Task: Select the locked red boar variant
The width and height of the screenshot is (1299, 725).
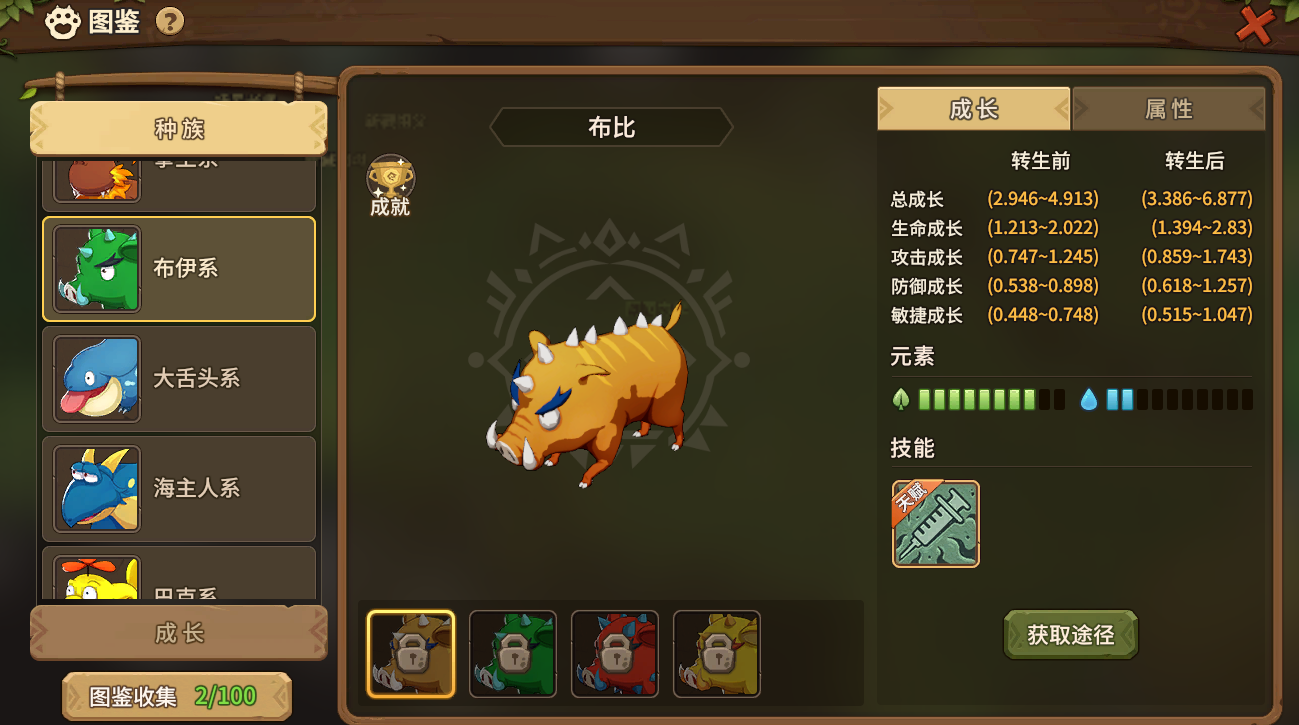Action: click(x=615, y=653)
